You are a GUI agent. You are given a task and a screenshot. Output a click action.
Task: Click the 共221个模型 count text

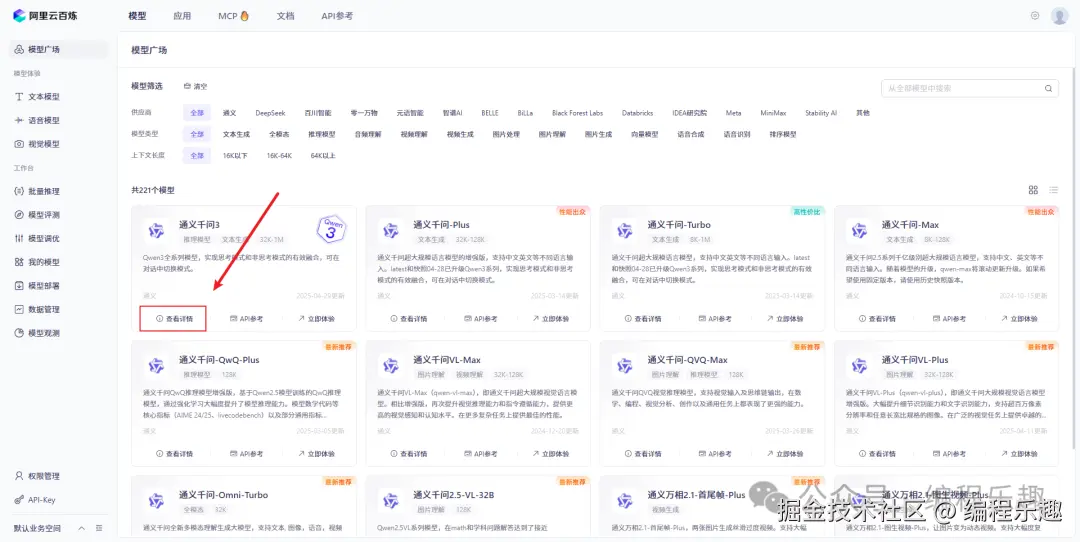pyautogui.click(x=153, y=190)
